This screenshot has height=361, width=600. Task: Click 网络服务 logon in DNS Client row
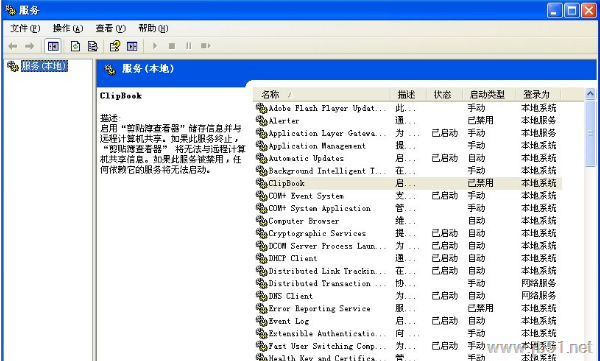click(x=539, y=296)
